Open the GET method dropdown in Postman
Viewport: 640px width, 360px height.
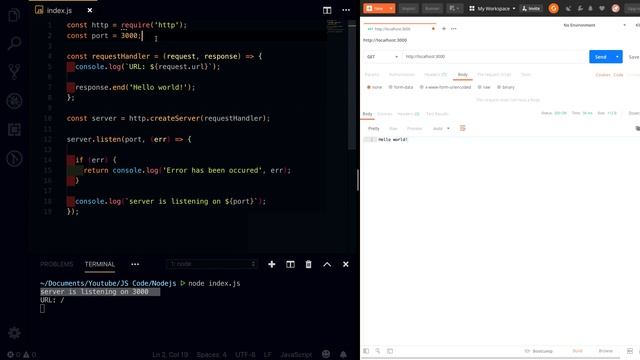(x=382, y=57)
